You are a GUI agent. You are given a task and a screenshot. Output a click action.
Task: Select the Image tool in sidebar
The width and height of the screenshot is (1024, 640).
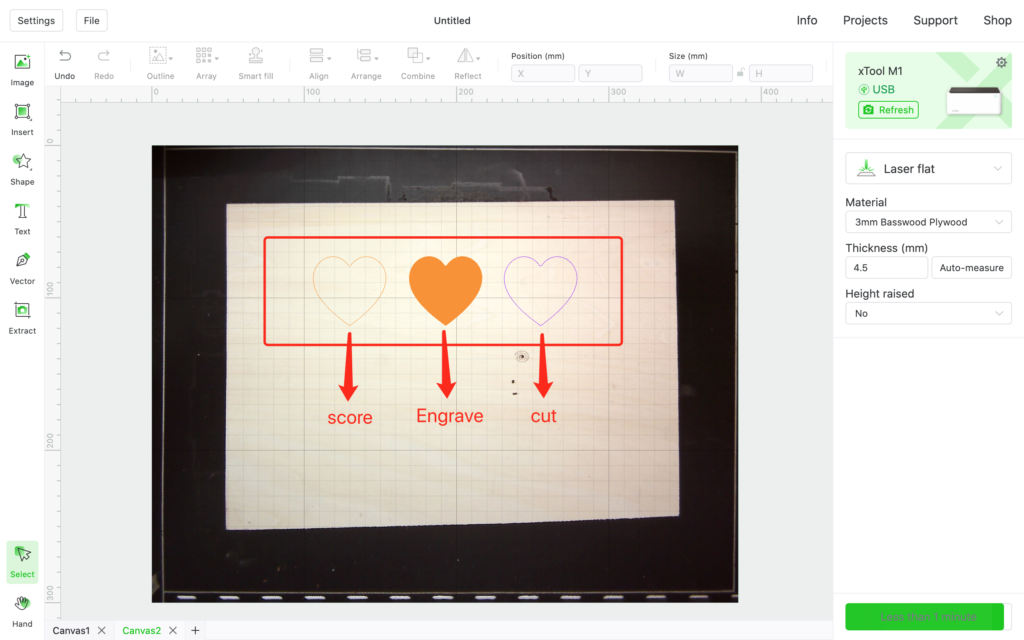(22, 70)
